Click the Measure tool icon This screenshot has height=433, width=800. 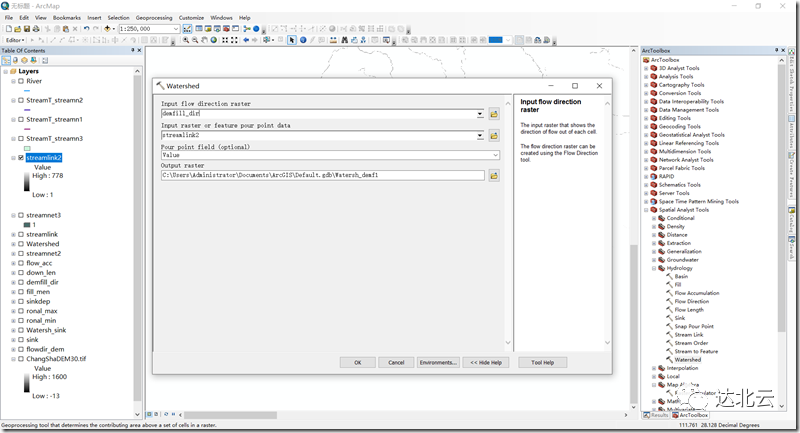333,40
